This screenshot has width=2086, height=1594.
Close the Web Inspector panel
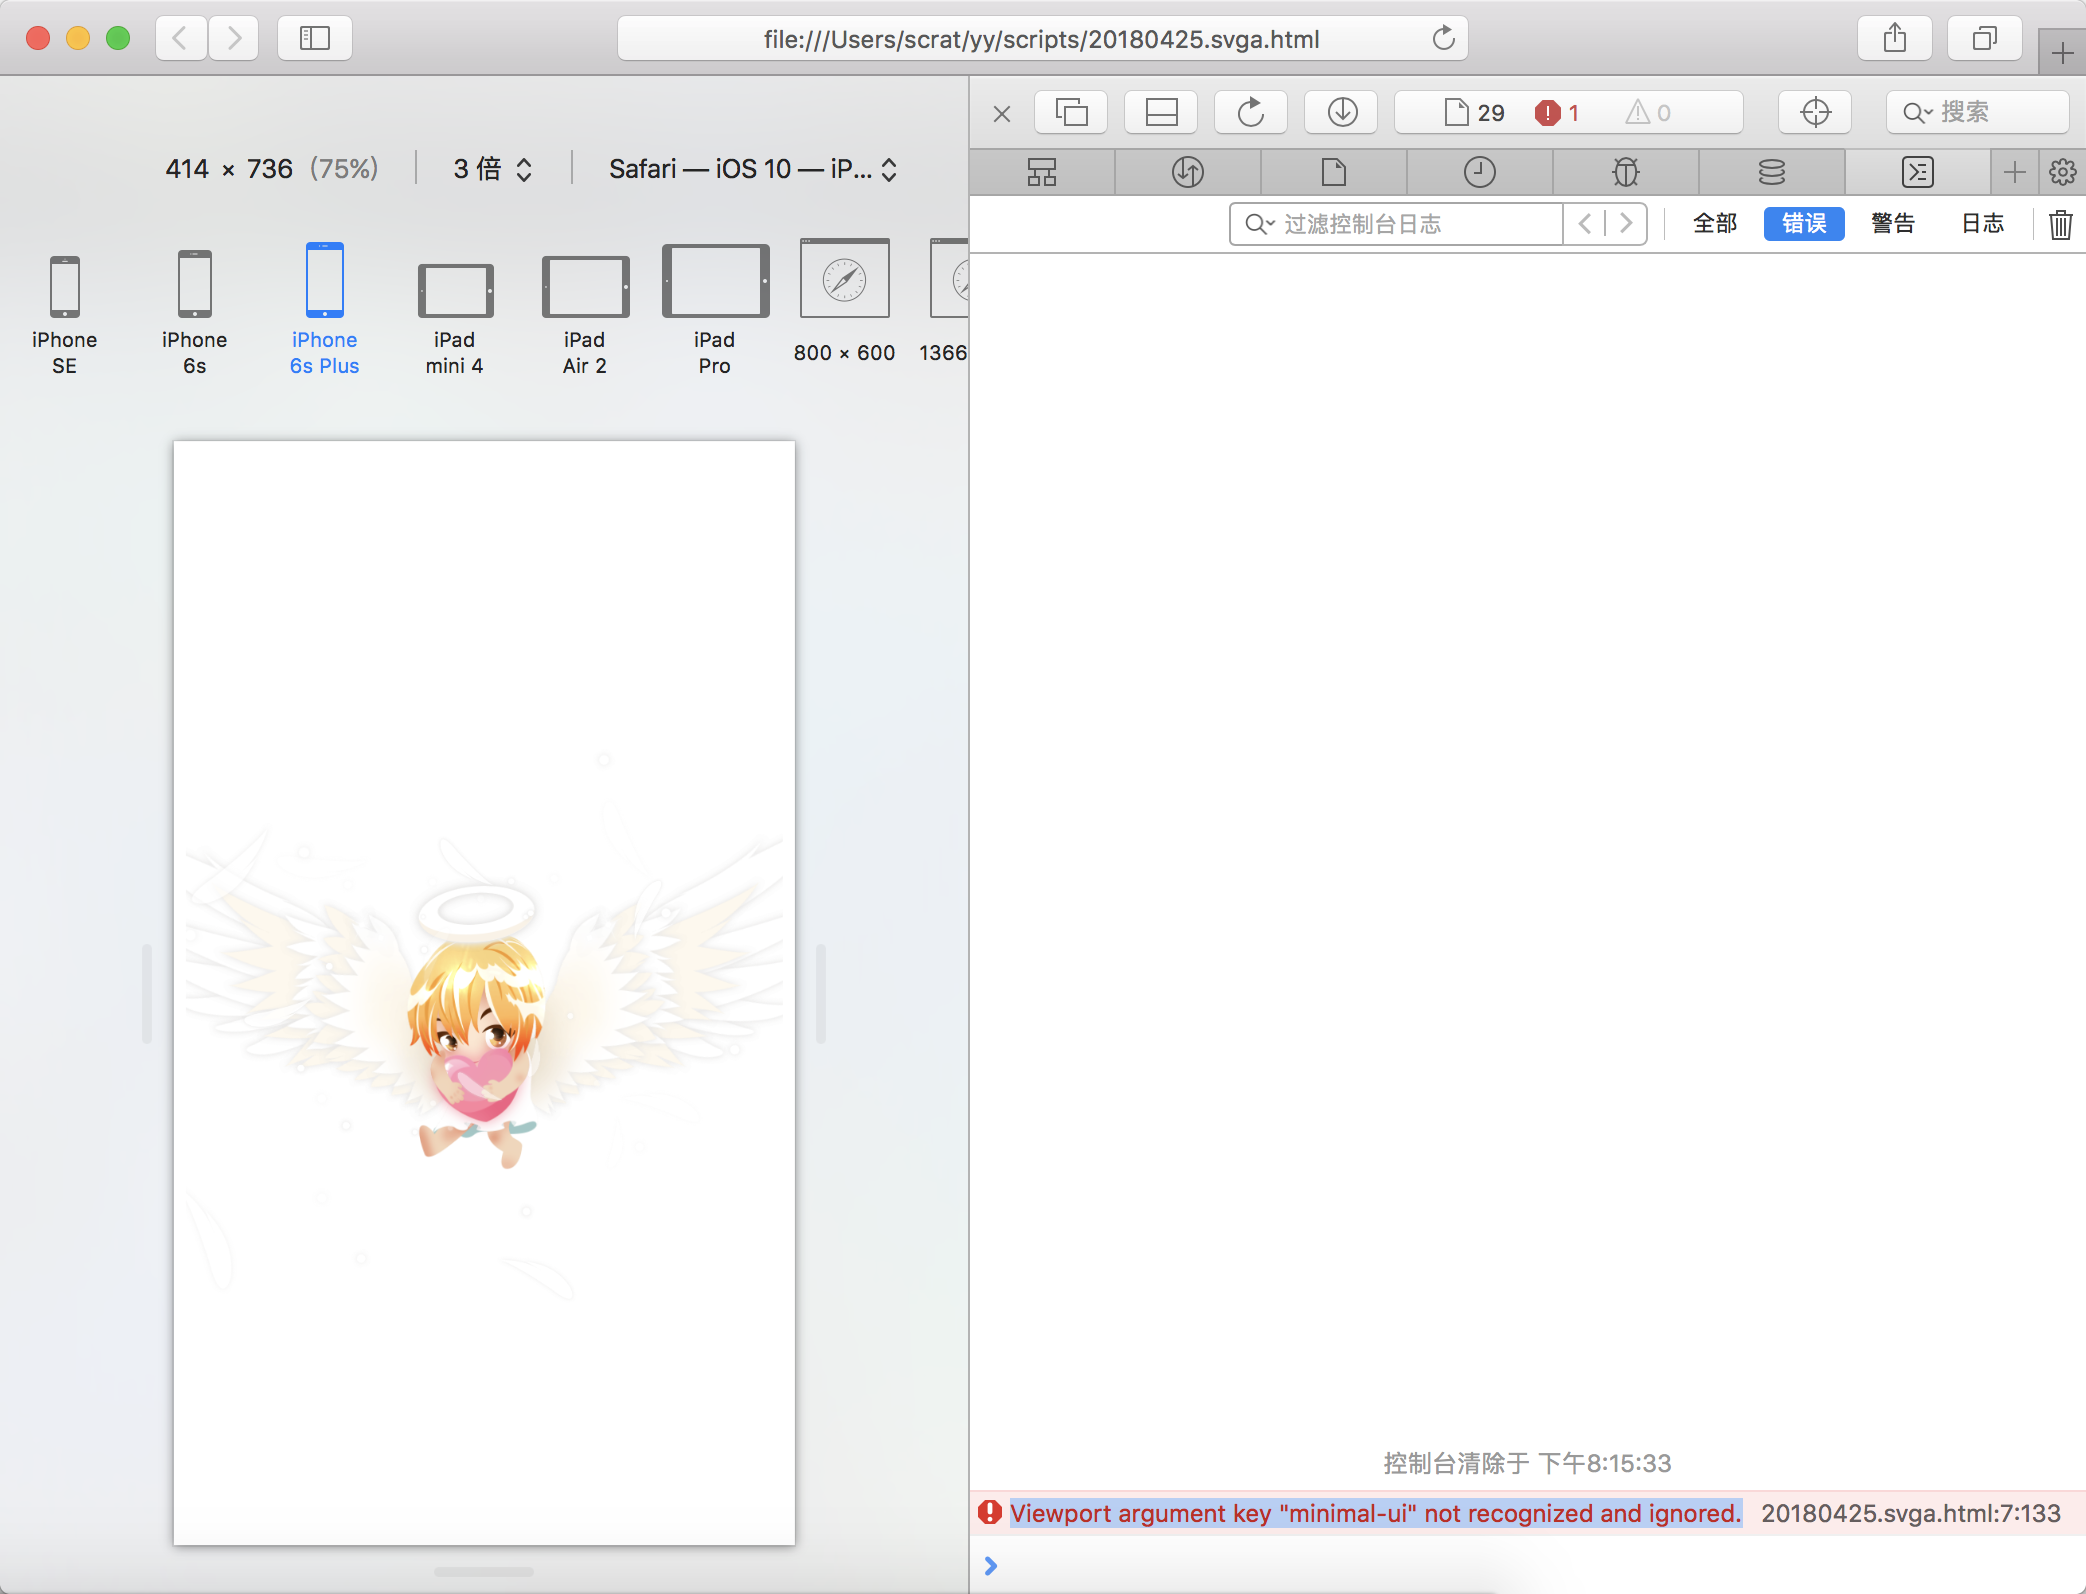[x=1002, y=113]
